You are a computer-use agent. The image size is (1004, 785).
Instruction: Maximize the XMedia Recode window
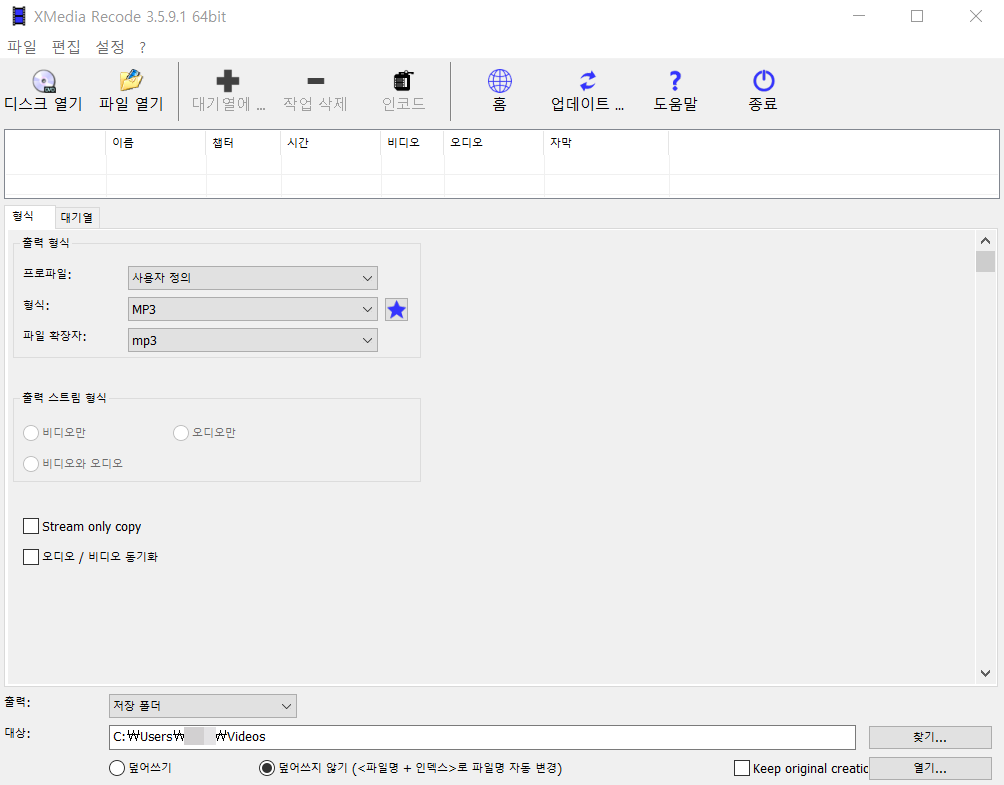(x=917, y=16)
